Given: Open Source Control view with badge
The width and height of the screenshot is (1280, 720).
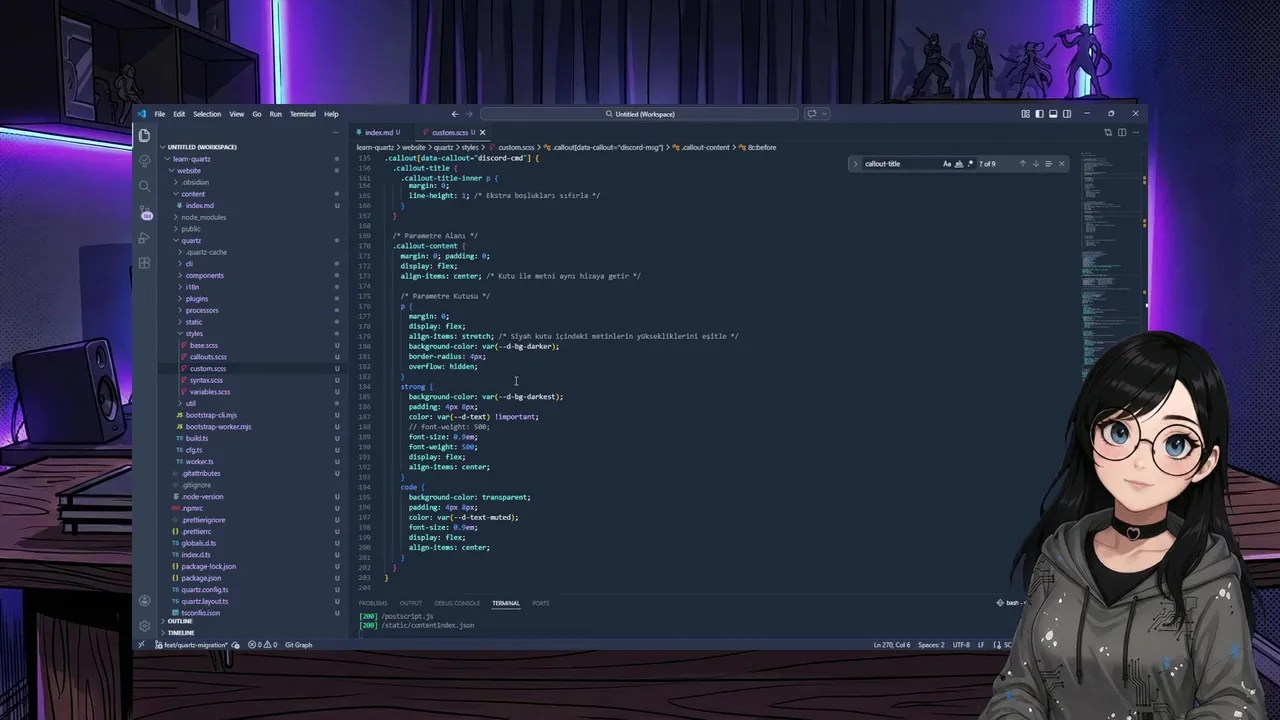Looking at the screenshot, I should tap(145, 213).
